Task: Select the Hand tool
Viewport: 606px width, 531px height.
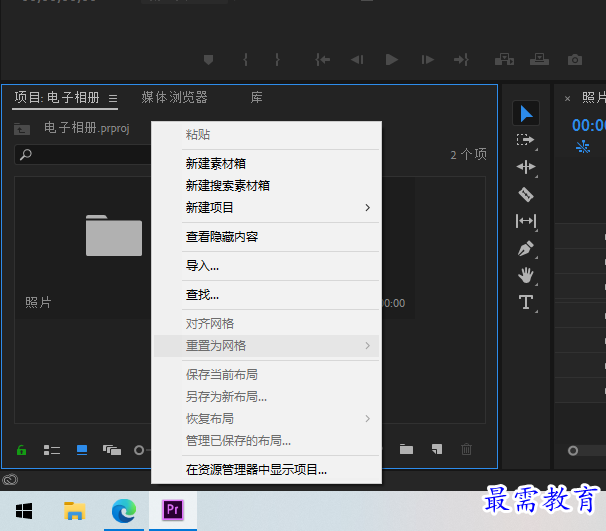Action: [526, 275]
